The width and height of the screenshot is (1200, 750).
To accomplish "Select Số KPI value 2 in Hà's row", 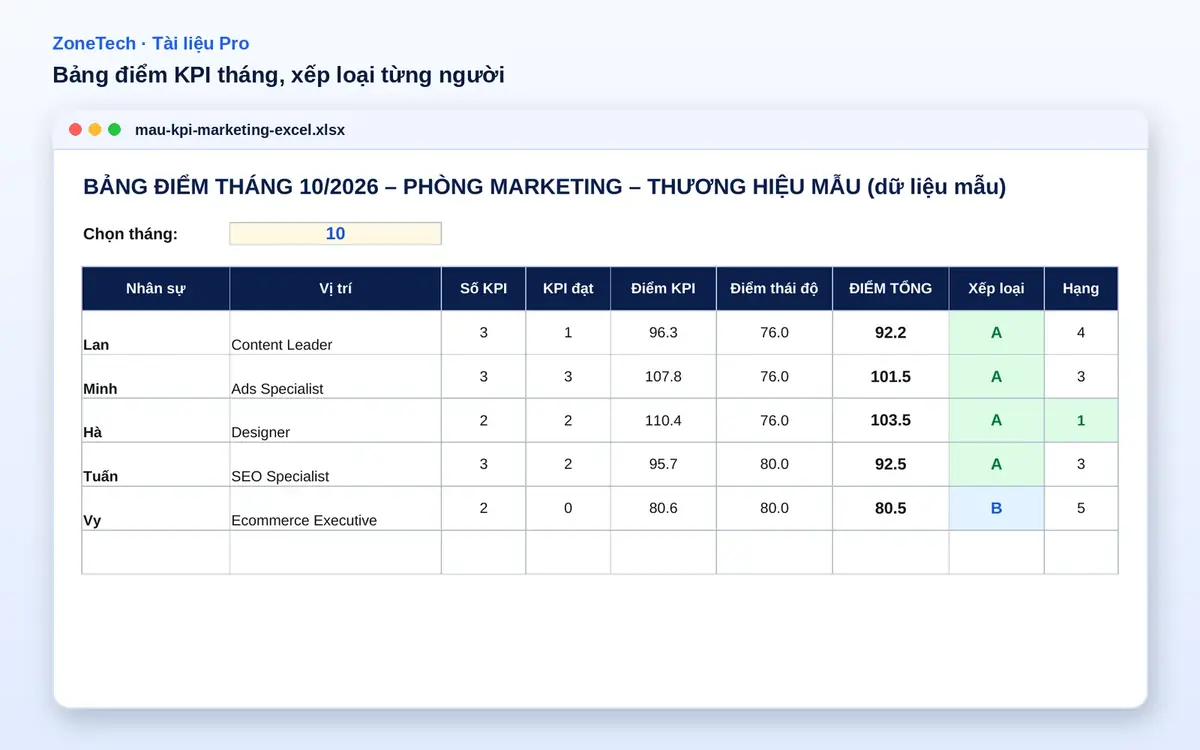I will point(484,421).
